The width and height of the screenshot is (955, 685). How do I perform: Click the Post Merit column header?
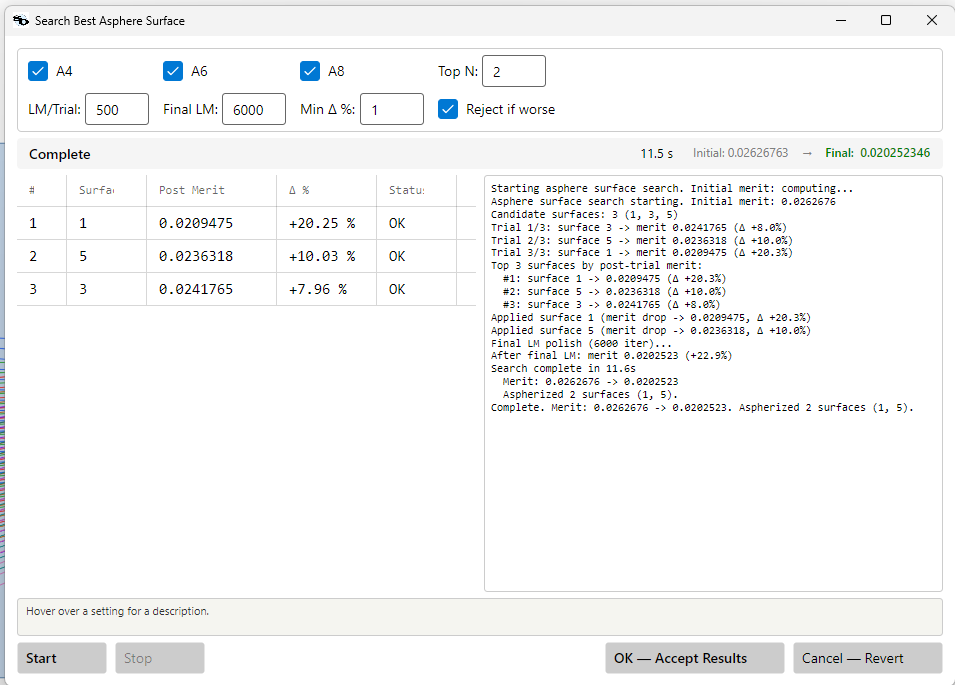coord(211,190)
